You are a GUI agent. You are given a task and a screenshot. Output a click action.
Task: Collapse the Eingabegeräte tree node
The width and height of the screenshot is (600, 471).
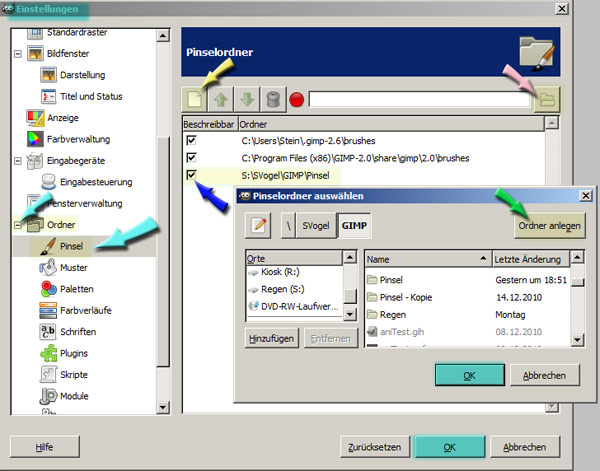point(18,161)
